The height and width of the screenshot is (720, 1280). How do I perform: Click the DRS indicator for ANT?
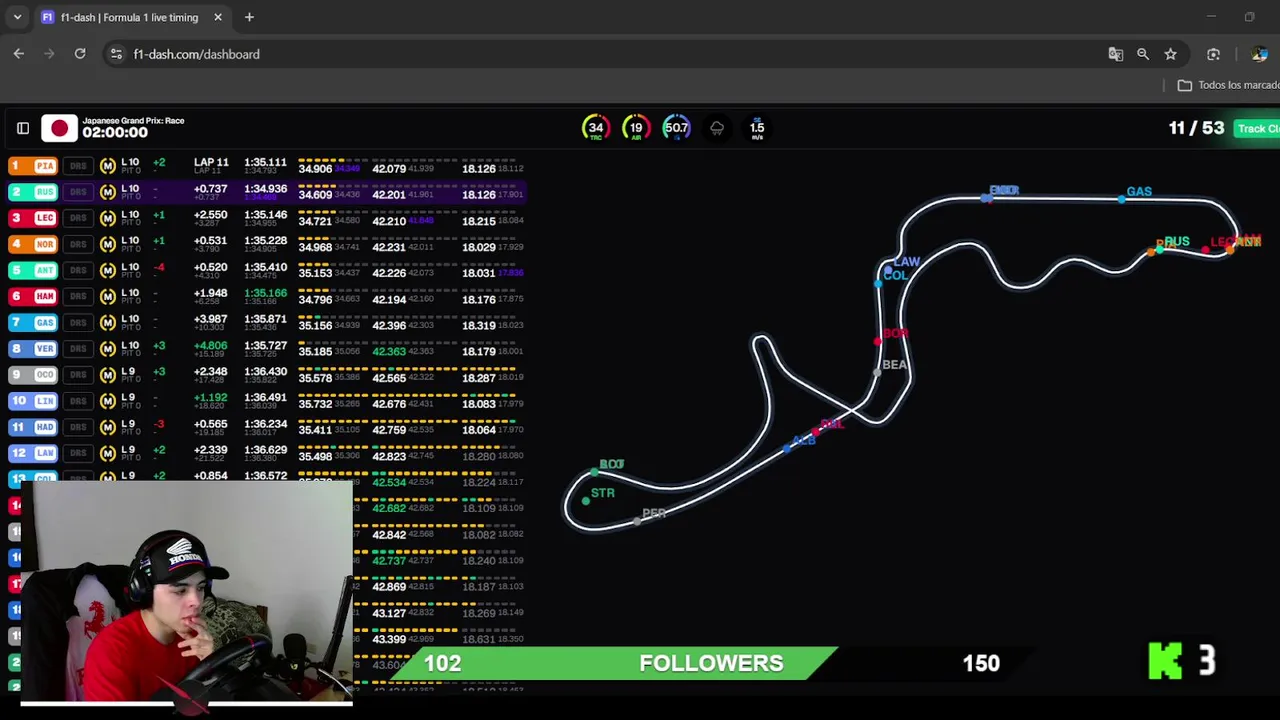click(x=78, y=270)
